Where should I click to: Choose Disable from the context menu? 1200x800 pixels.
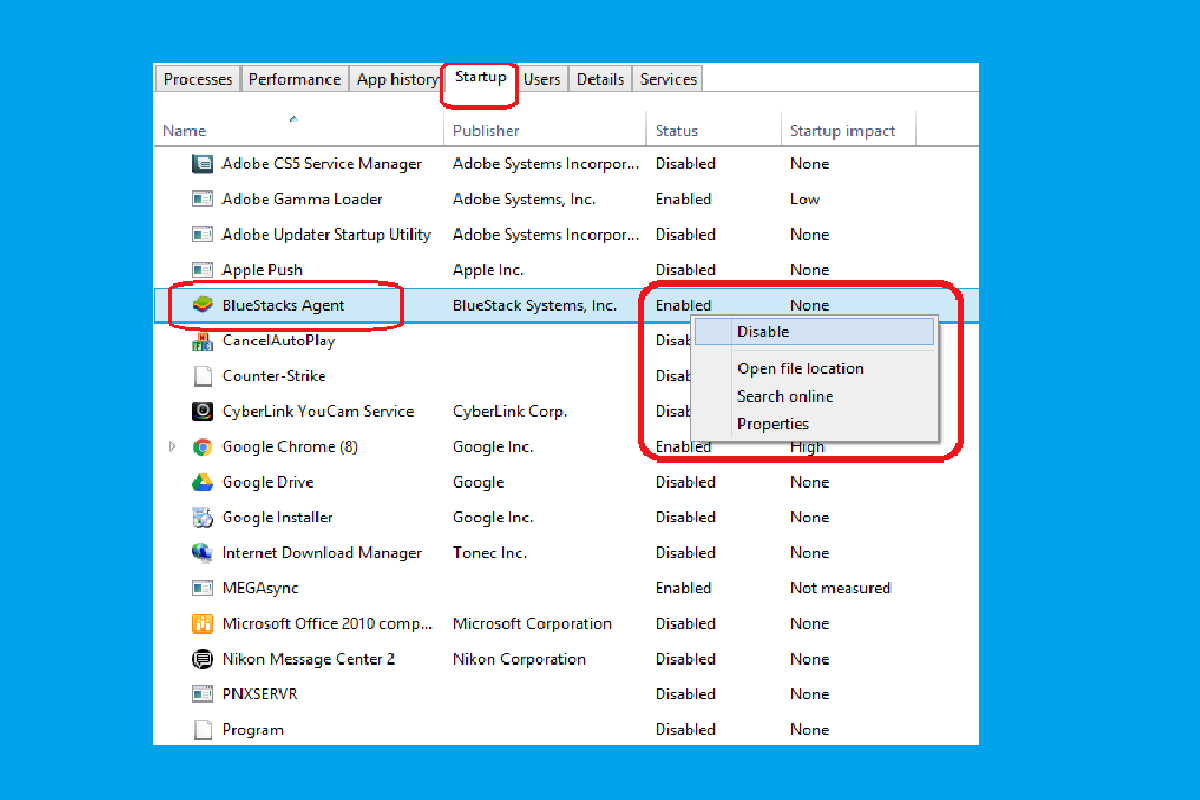763,332
